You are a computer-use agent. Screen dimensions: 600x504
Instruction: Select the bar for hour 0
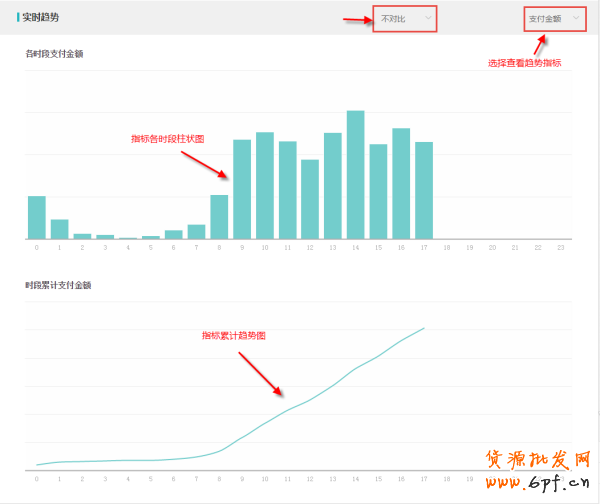[37, 217]
